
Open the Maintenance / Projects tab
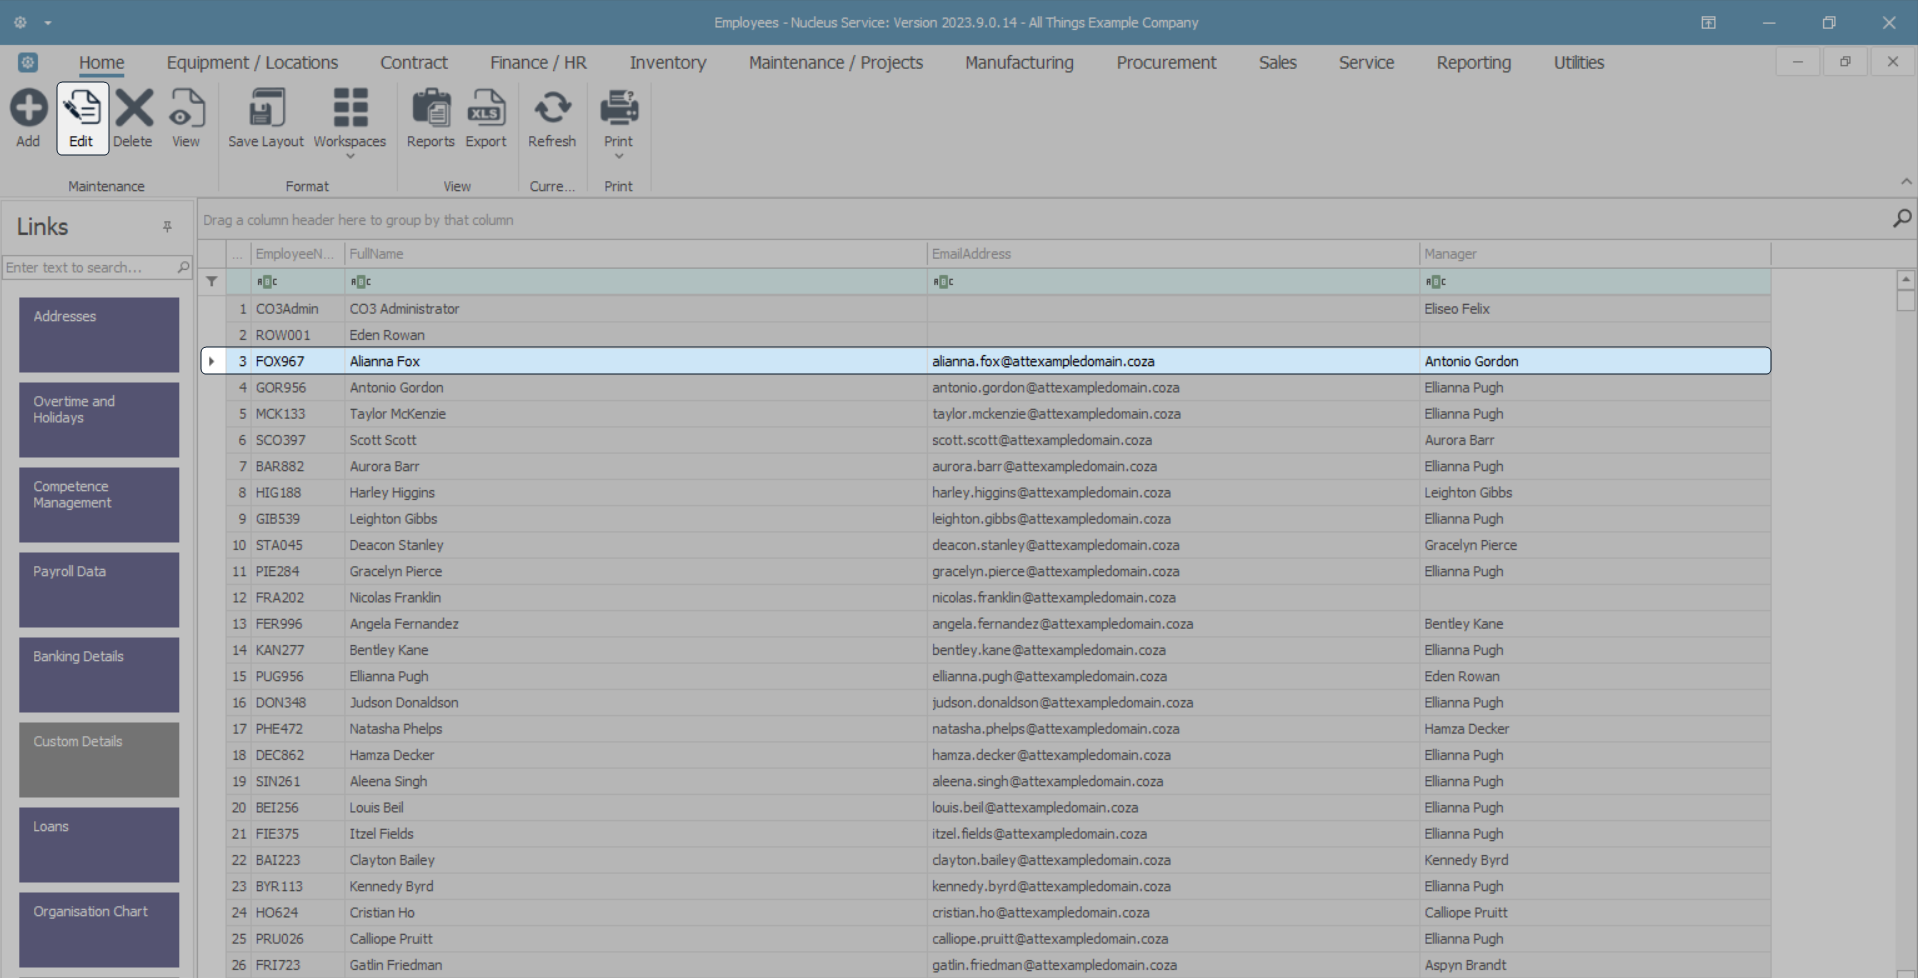(836, 62)
